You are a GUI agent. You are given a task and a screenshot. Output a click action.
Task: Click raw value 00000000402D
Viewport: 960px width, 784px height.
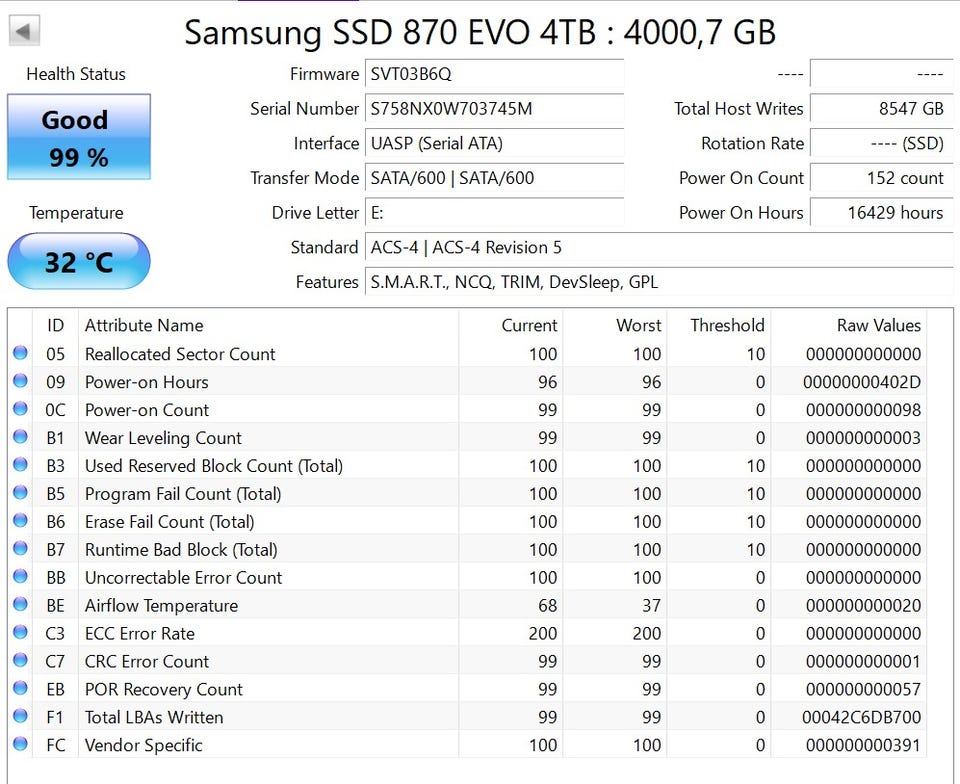point(862,383)
